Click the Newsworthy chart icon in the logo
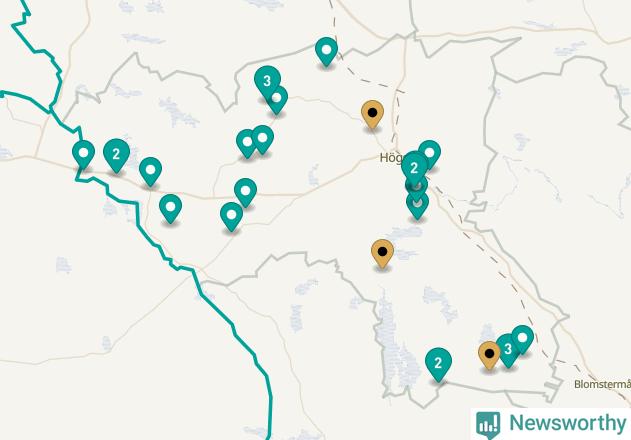This screenshot has width=631, height=440. (488, 425)
